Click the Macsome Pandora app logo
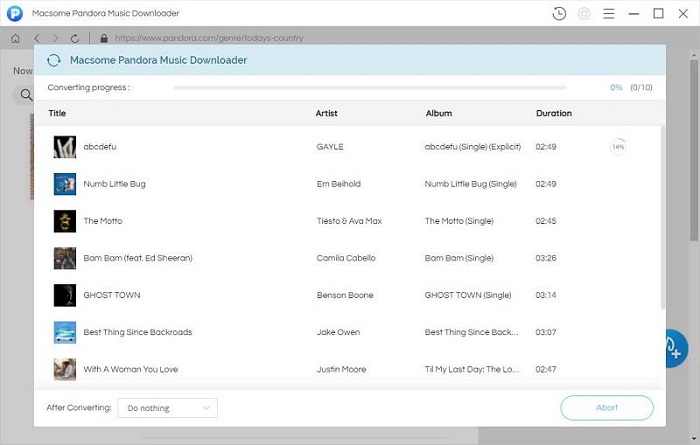Viewport: 700px width, 445px height. tap(15, 13)
